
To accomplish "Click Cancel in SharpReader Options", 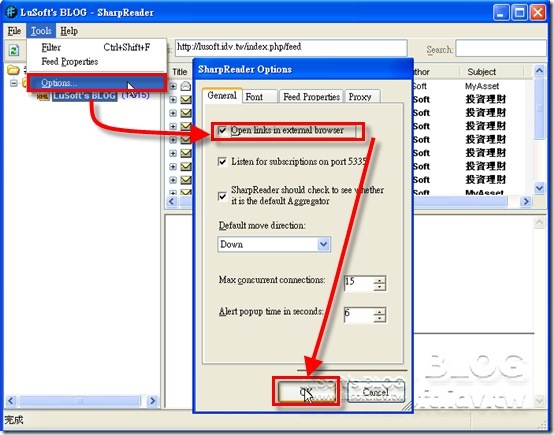I will pyautogui.click(x=376, y=392).
